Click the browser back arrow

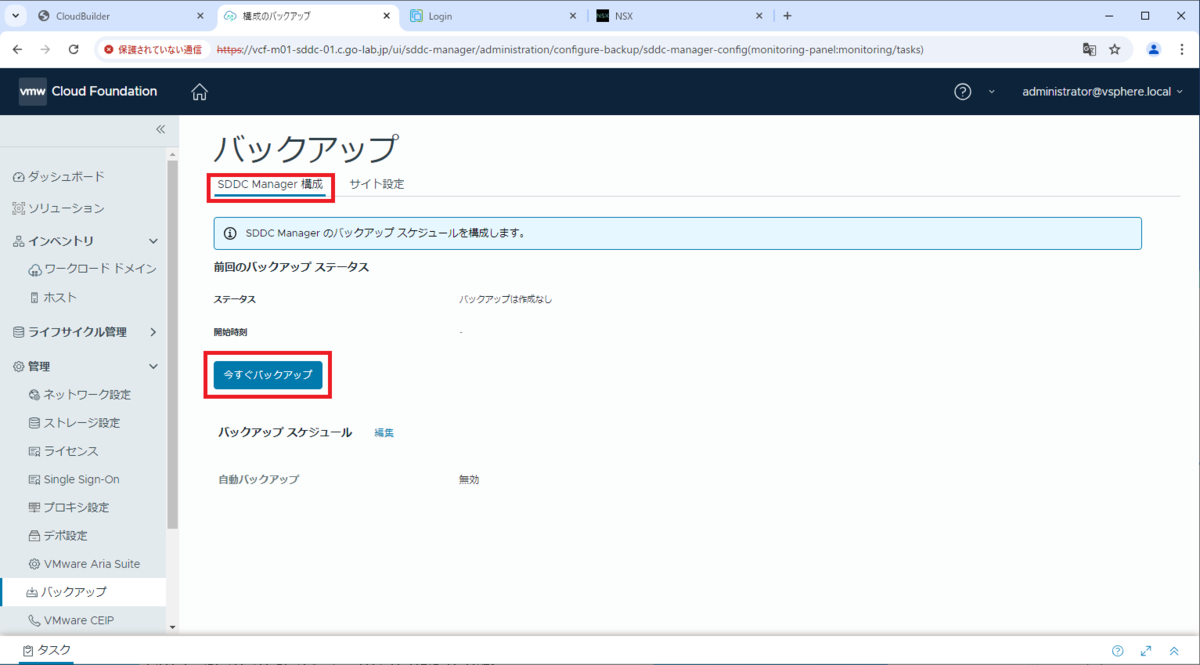17,49
